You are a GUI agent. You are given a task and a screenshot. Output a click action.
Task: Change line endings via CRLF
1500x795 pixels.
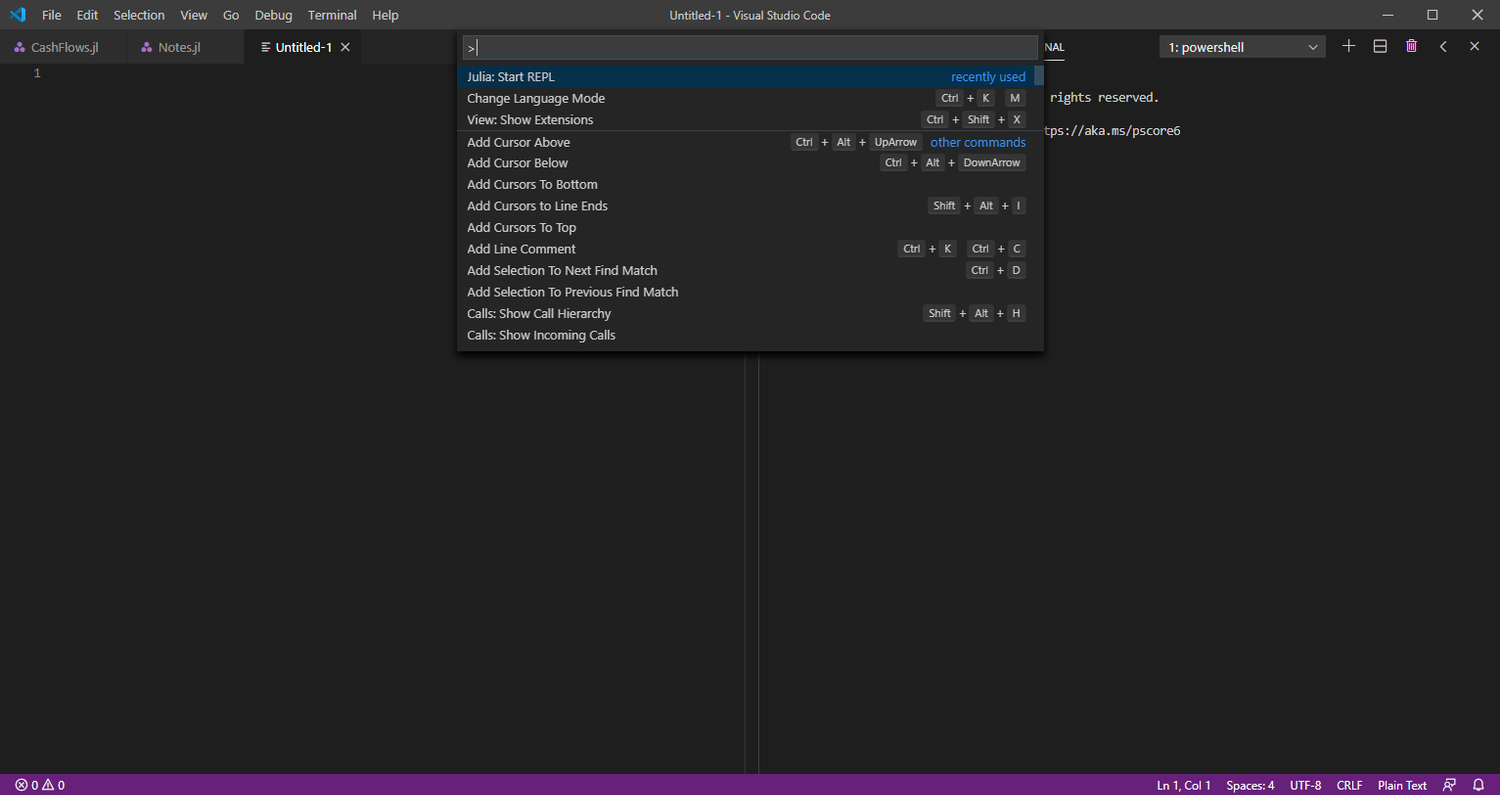pos(1349,785)
